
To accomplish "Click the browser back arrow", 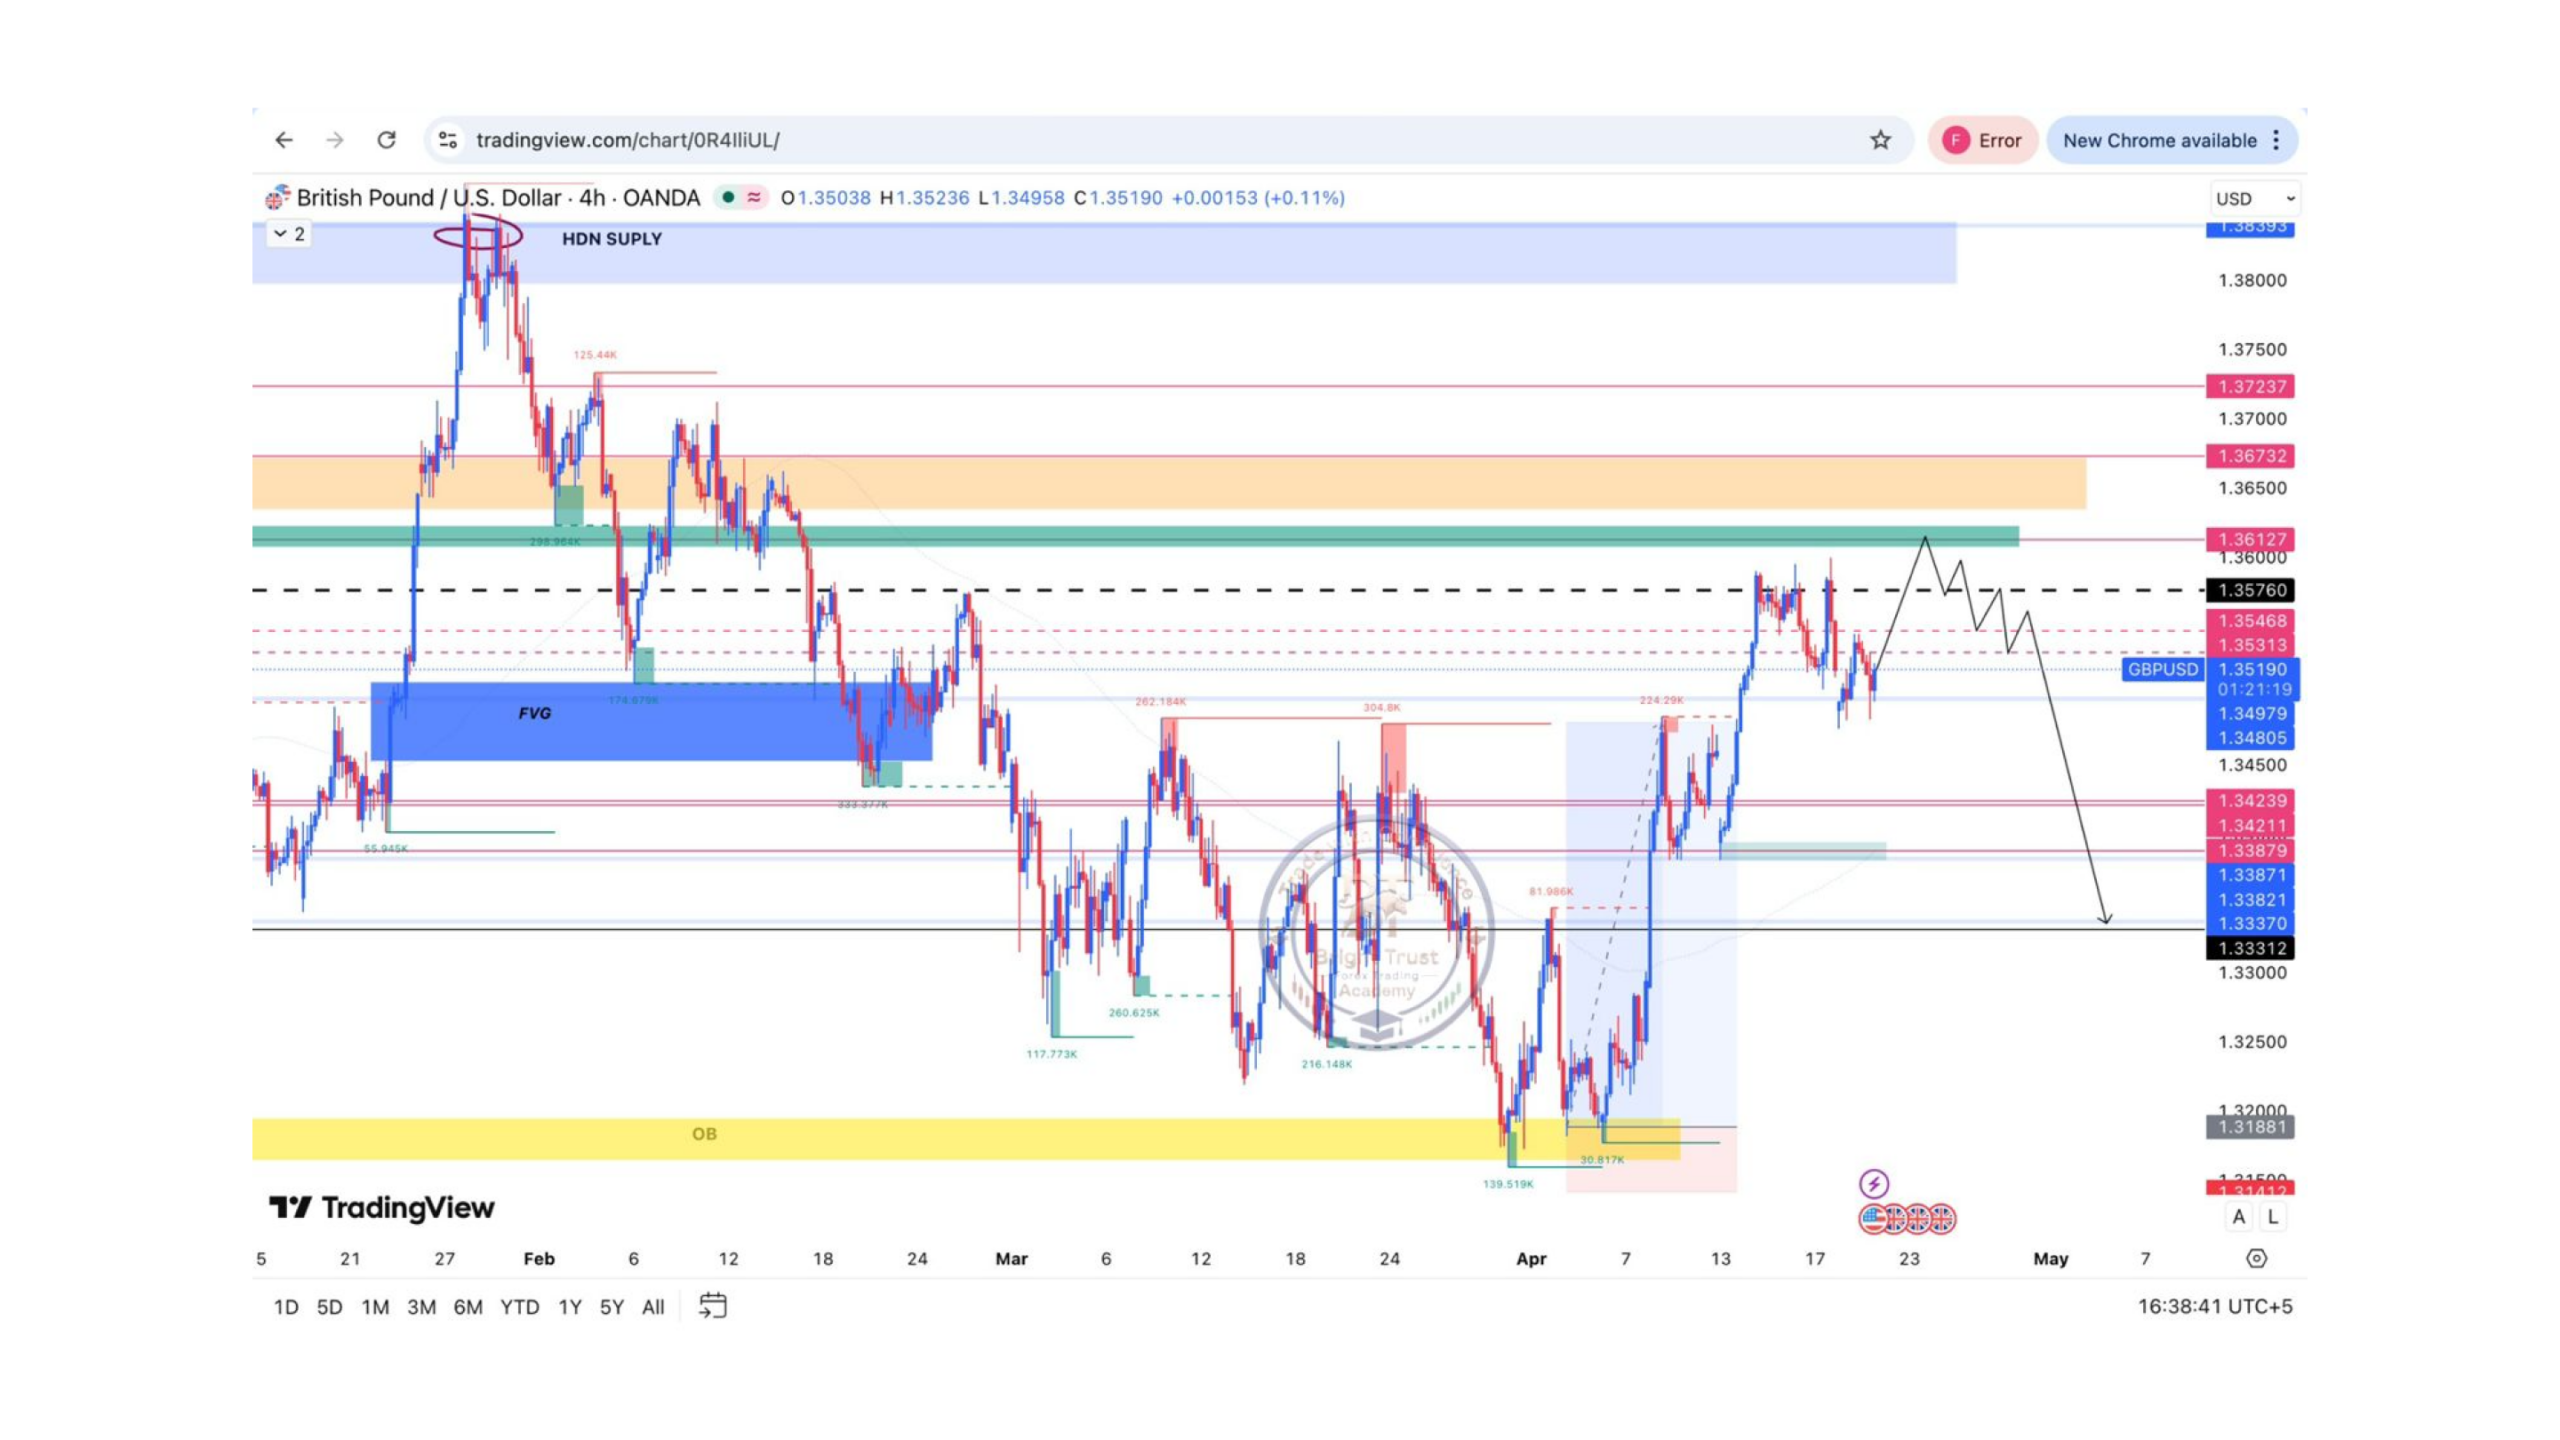I will (284, 140).
